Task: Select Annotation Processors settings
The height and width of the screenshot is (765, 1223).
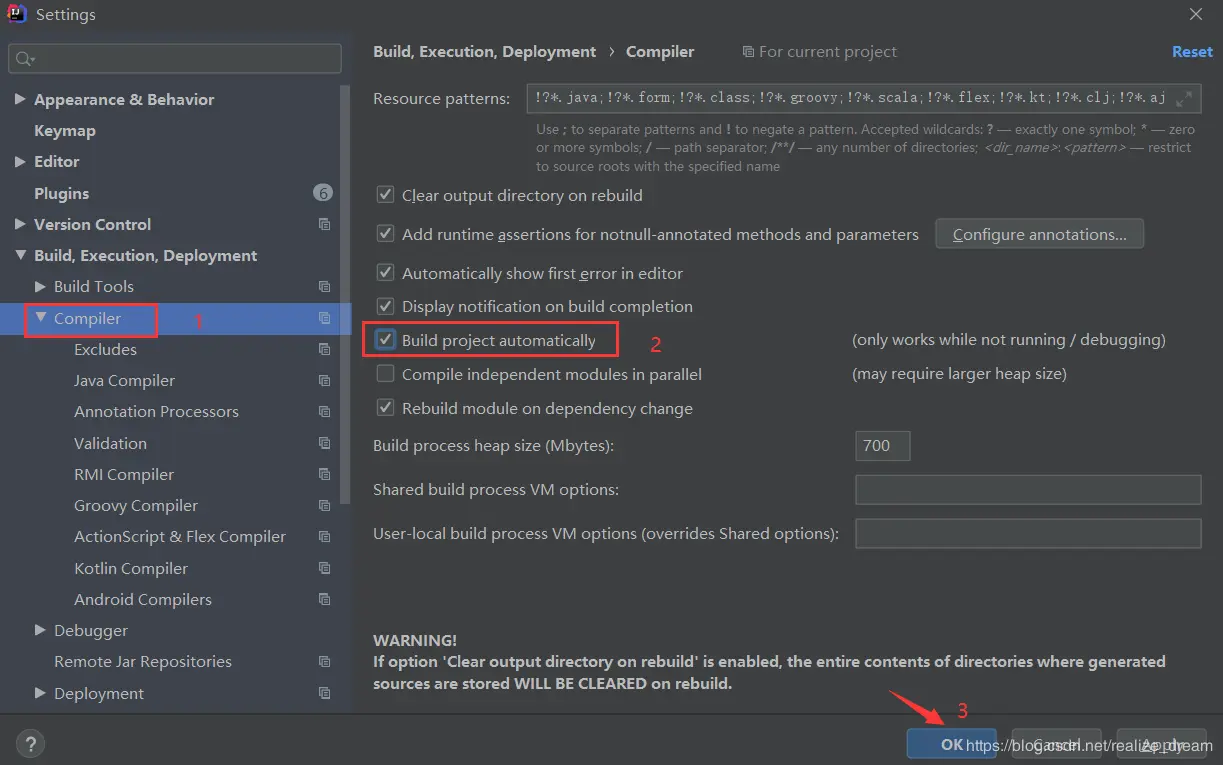Action: (156, 411)
